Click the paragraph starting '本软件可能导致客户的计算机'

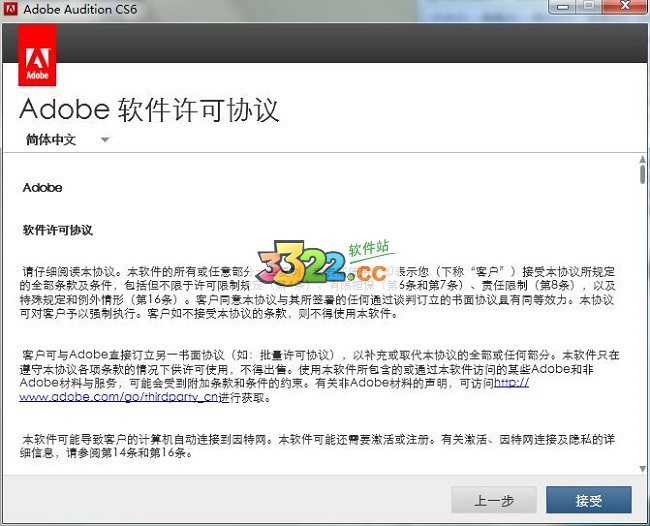point(317,446)
